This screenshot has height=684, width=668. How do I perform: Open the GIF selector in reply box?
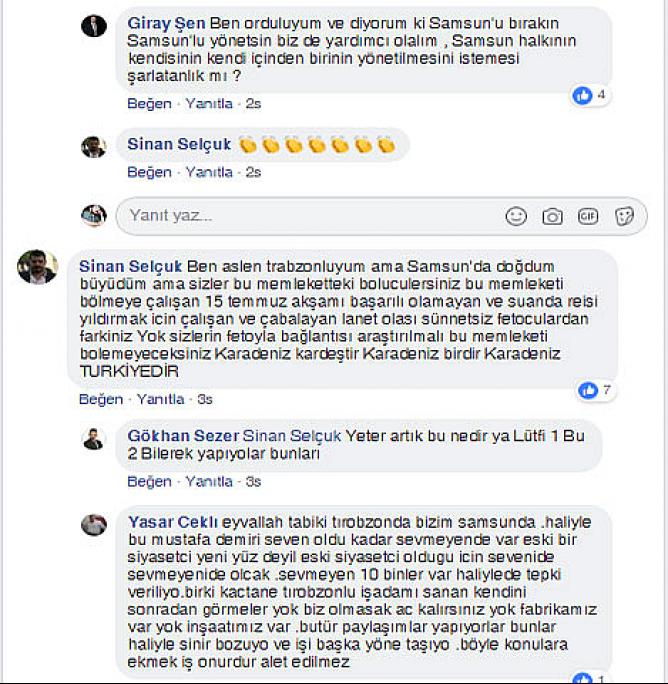(x=588, y=216)
